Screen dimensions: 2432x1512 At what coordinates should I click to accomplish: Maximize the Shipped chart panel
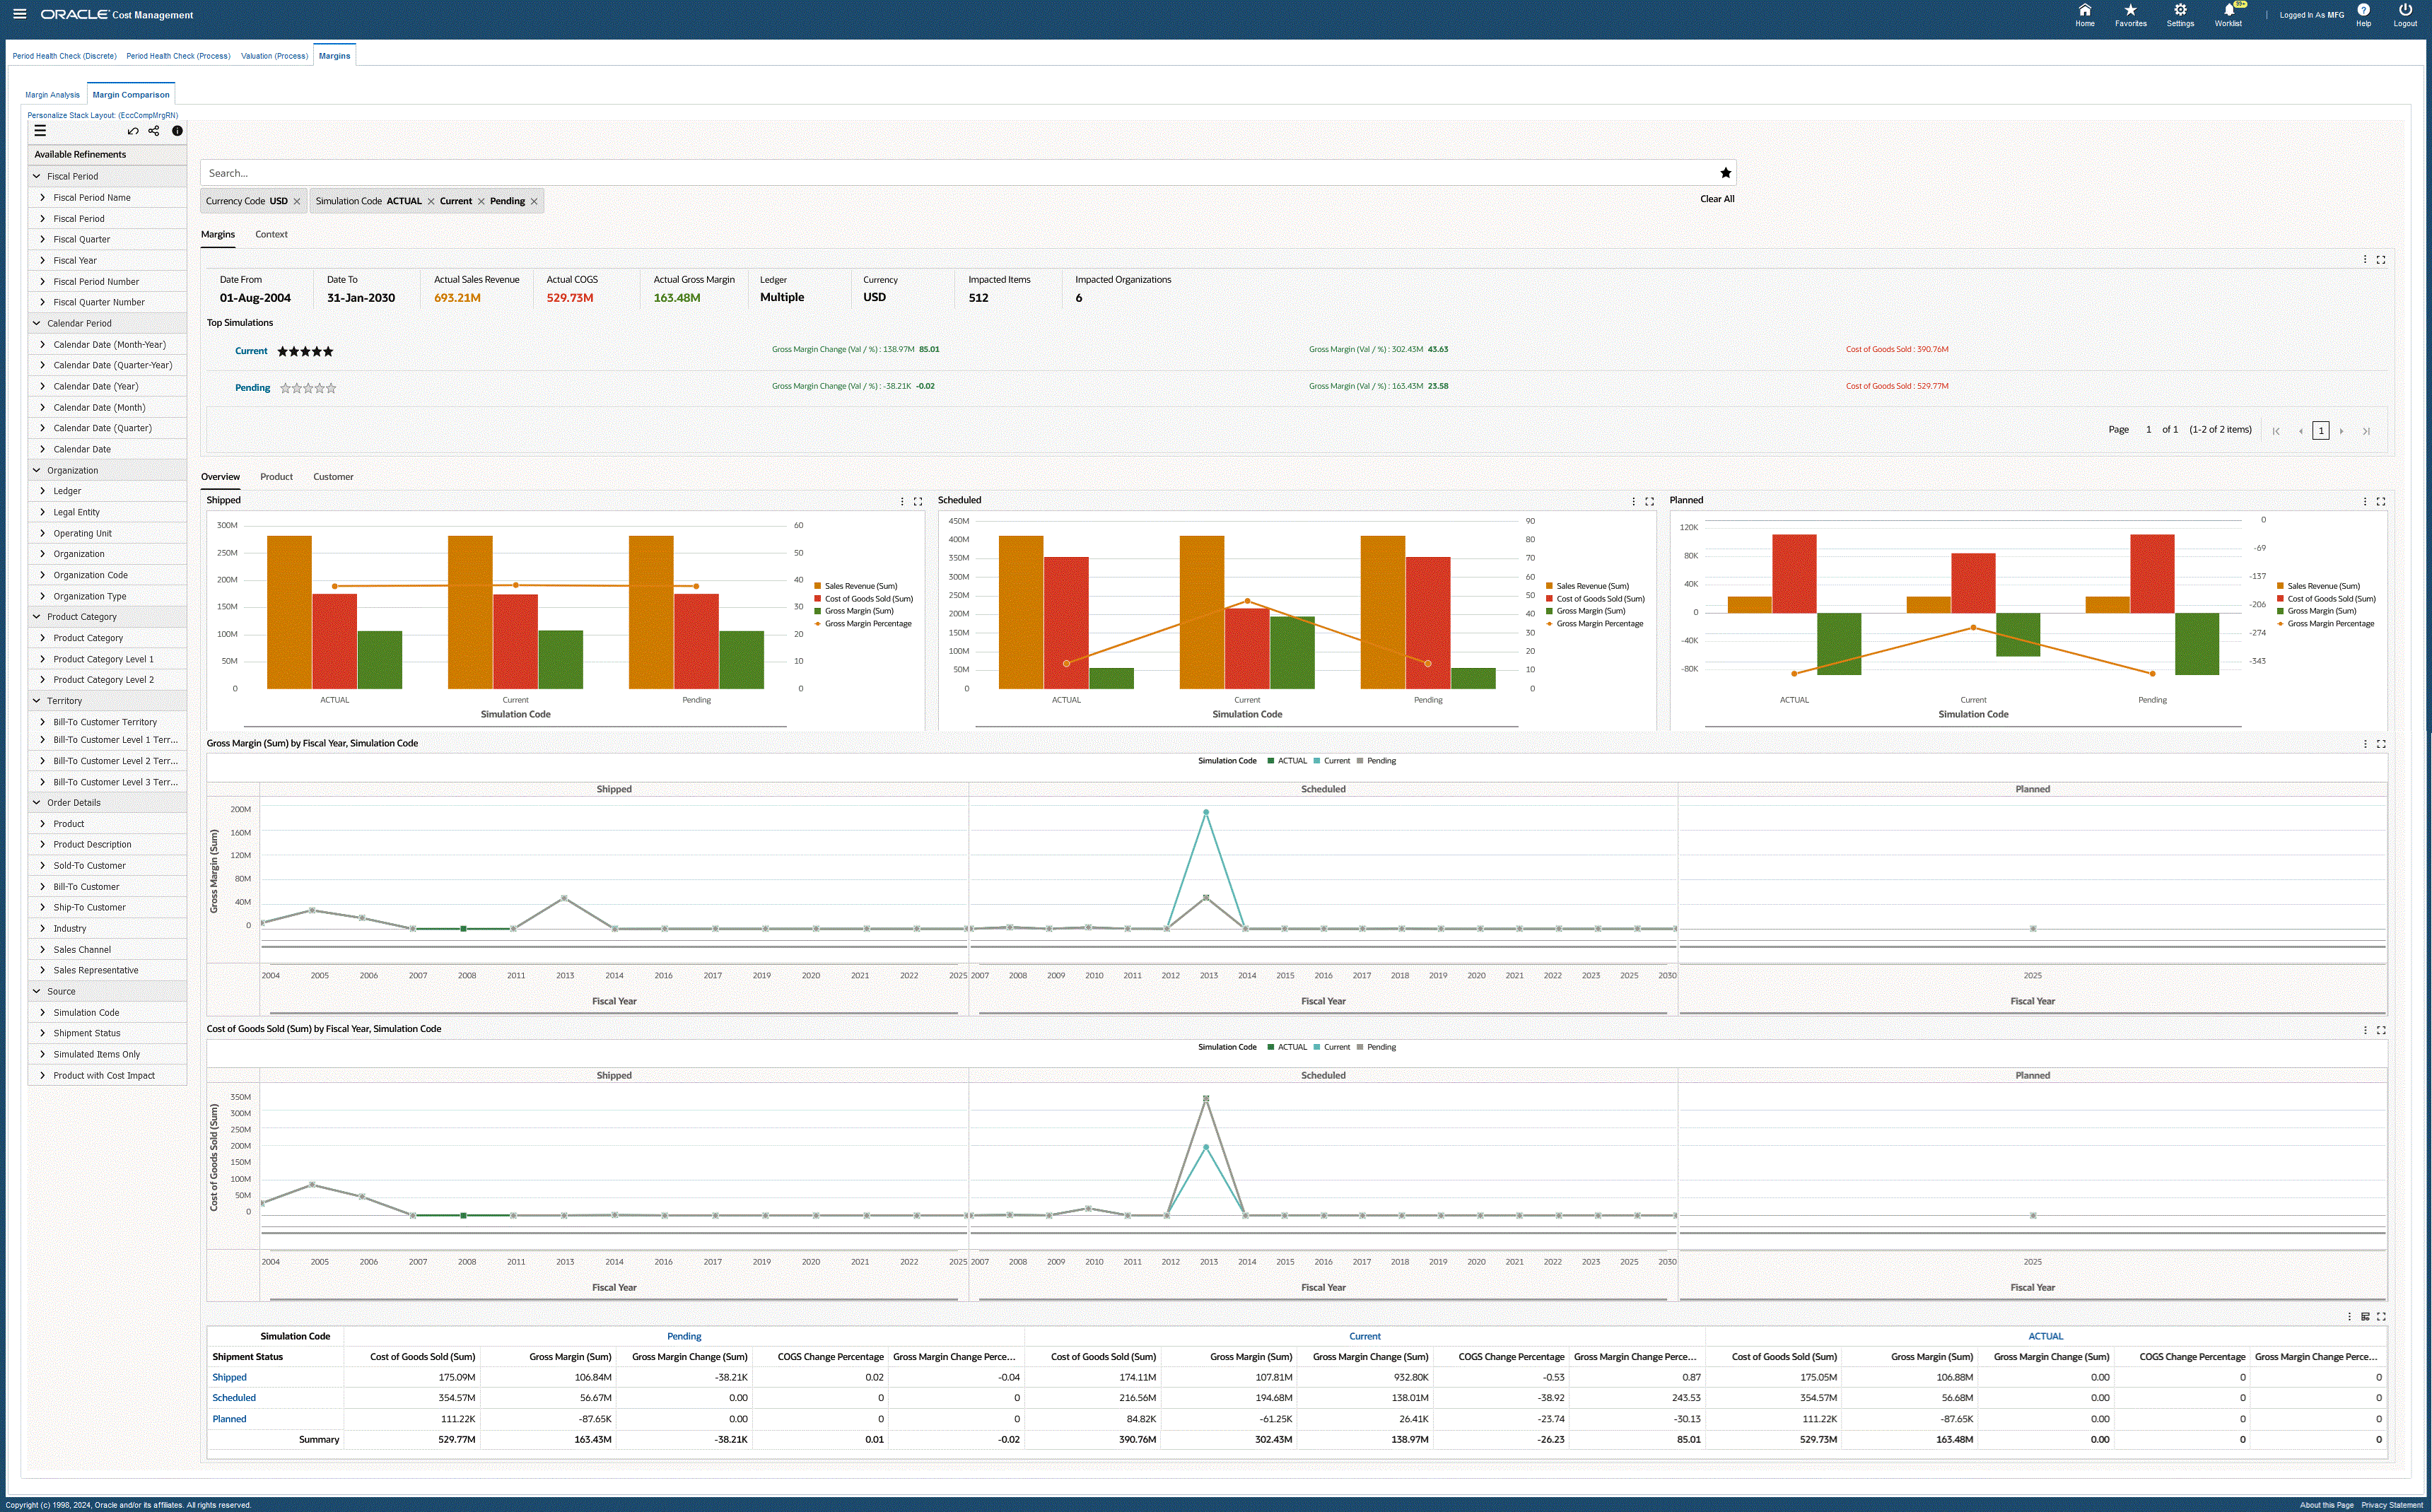click(918, 501)
